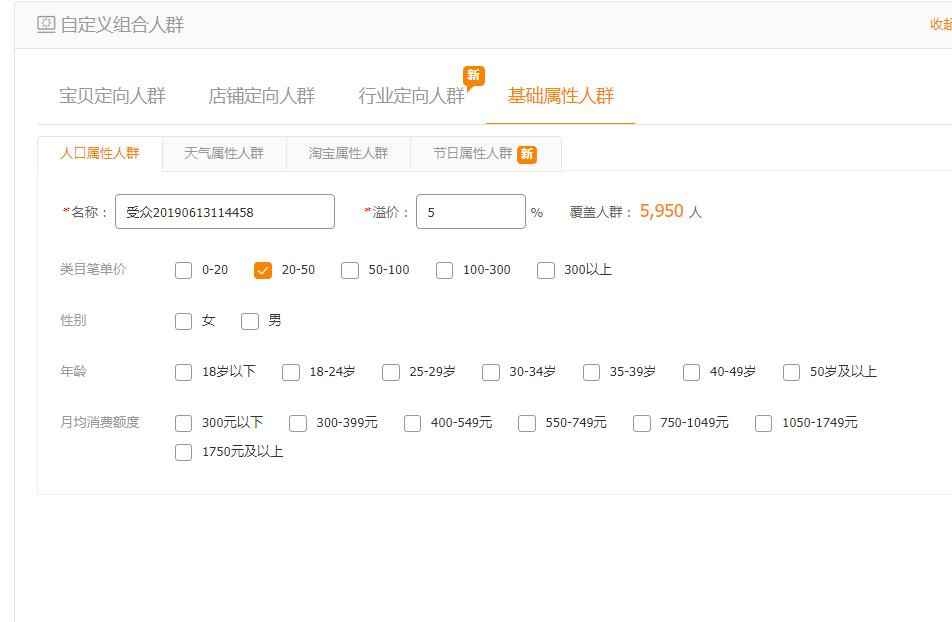Open the 节日属性人群 sub-tab
This screenshot has height=622, width=952.
469,152
